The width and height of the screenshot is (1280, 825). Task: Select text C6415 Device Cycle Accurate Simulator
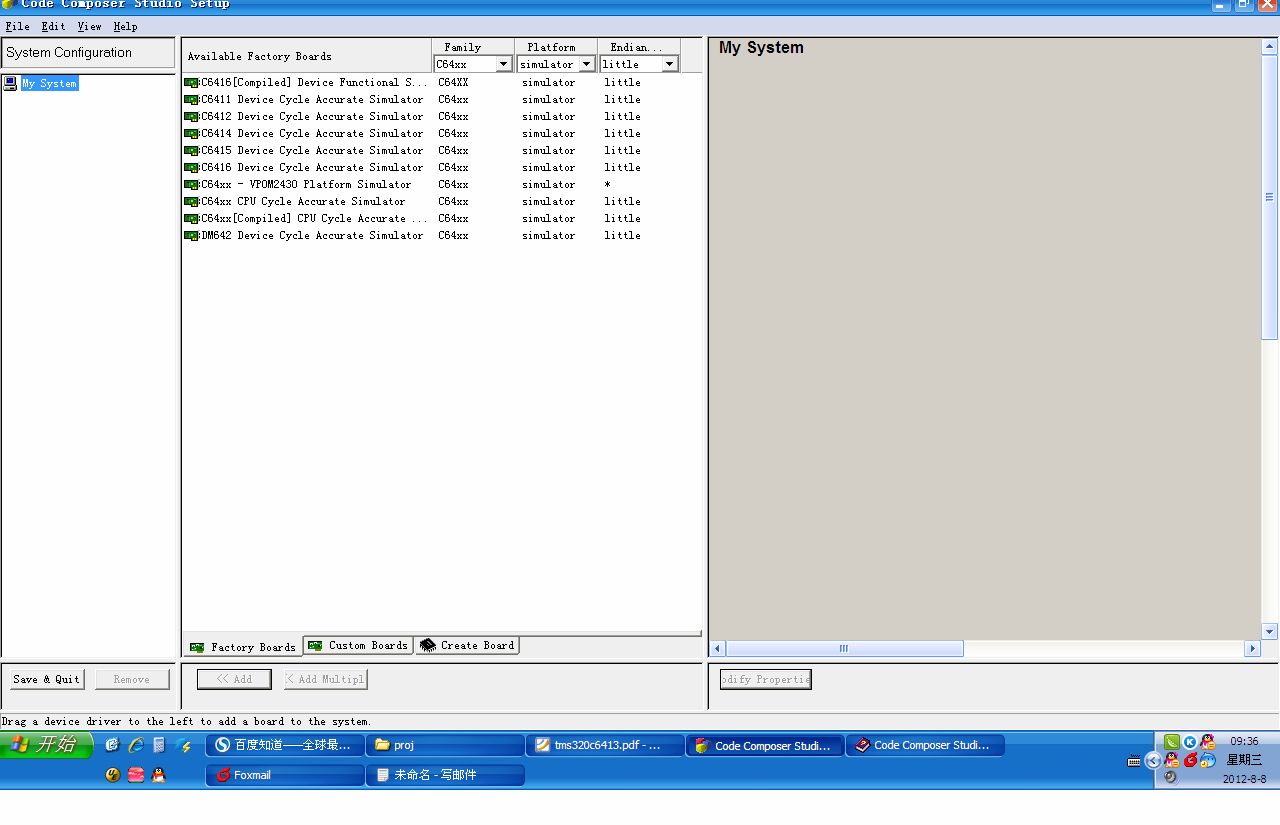pos(312,151)
